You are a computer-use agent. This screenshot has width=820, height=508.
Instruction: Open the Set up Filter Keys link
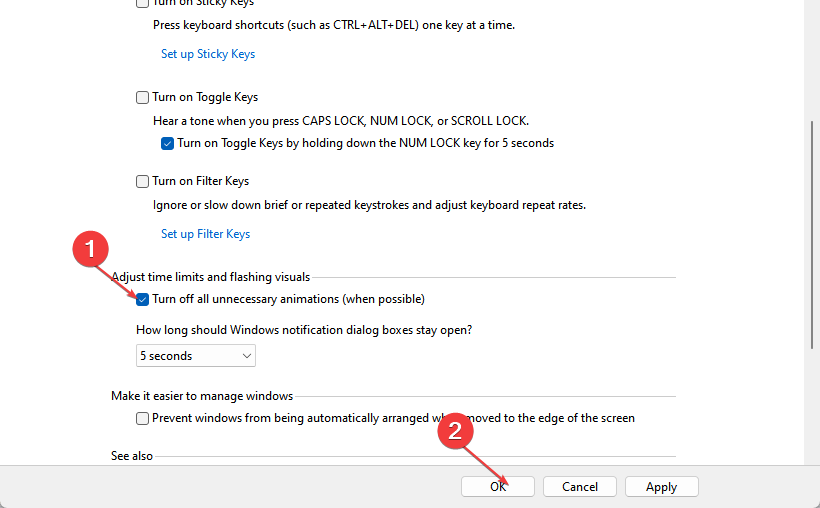(205, 234)
